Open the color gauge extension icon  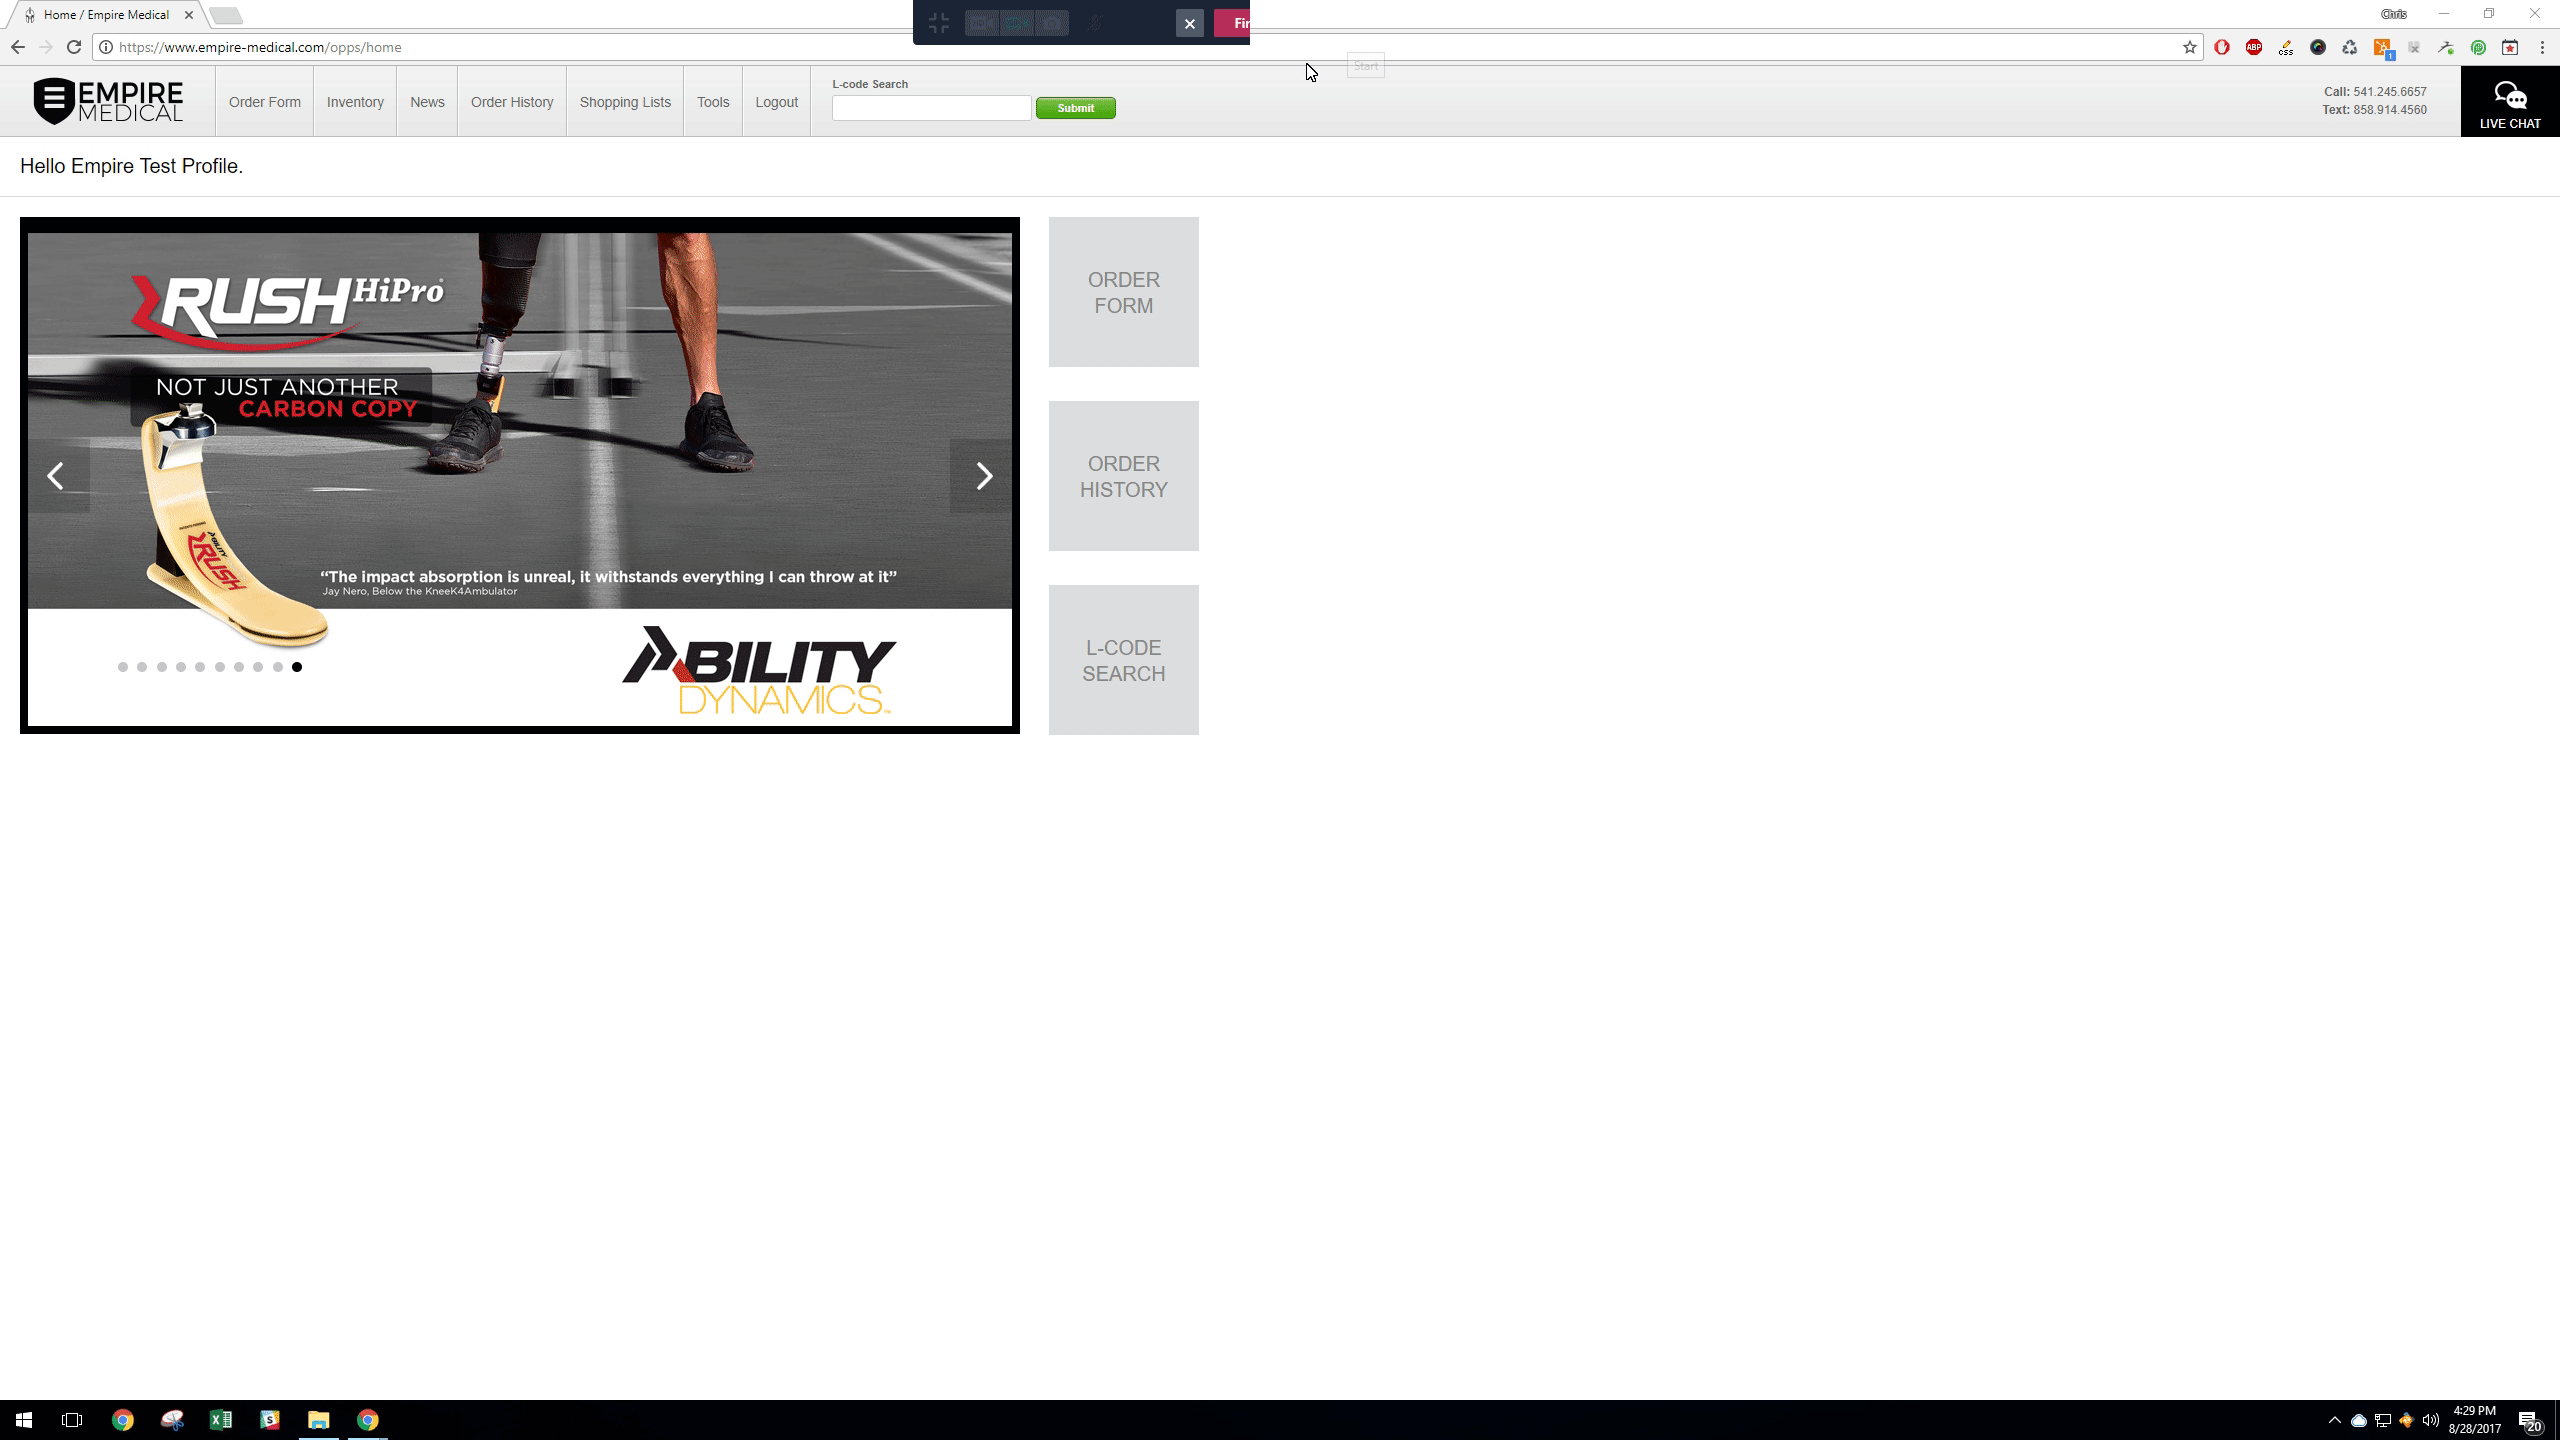pyautogui.click(x=2318, y=47)
